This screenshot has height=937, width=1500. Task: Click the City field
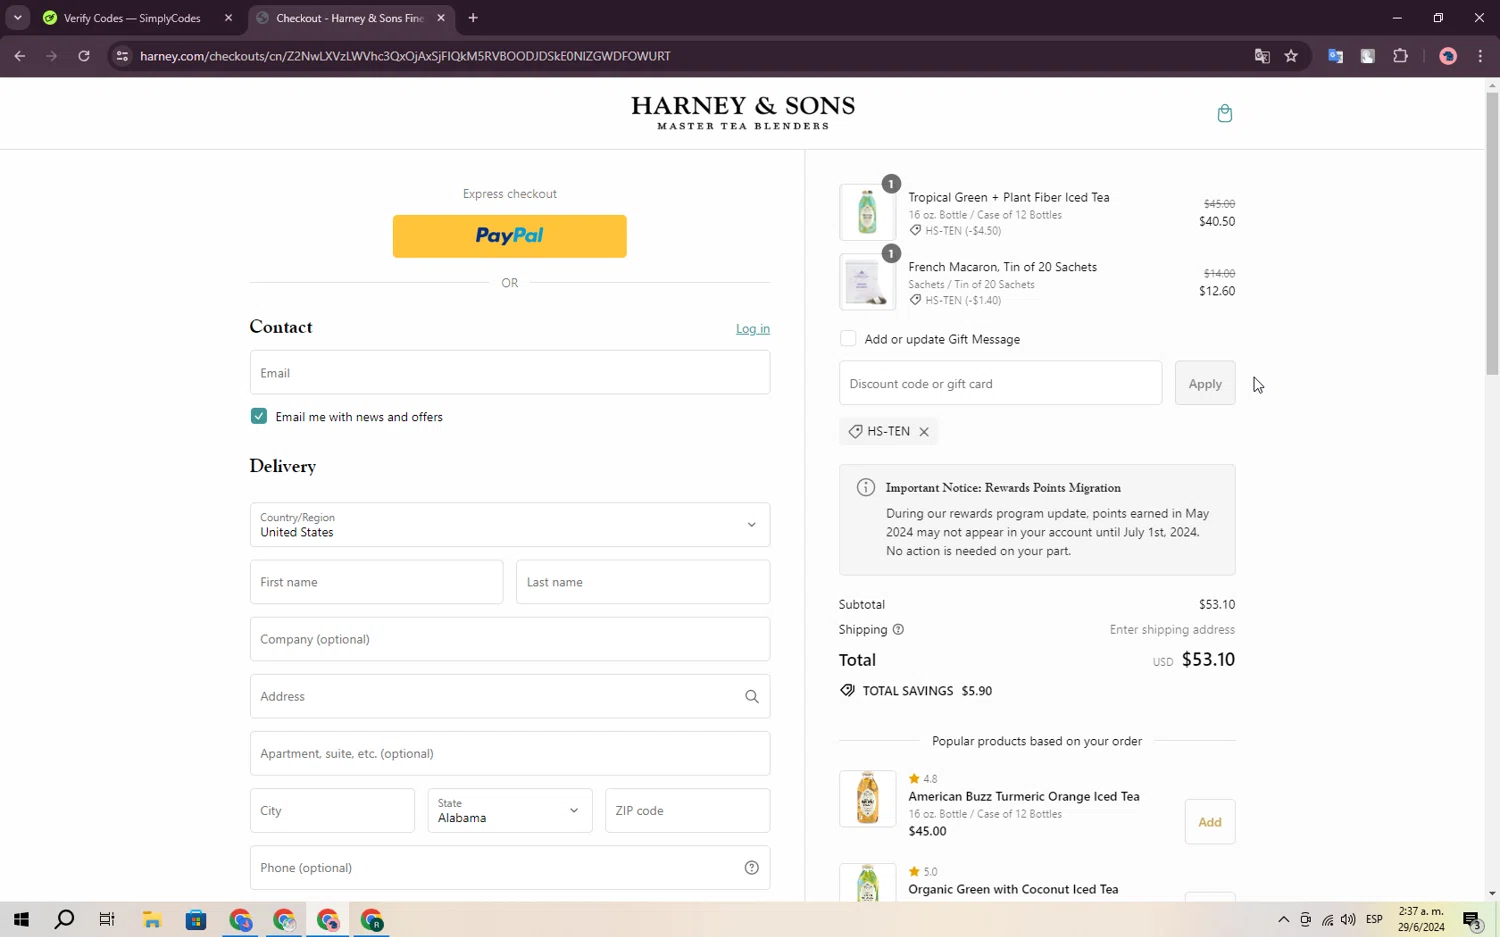coord(332,811)
